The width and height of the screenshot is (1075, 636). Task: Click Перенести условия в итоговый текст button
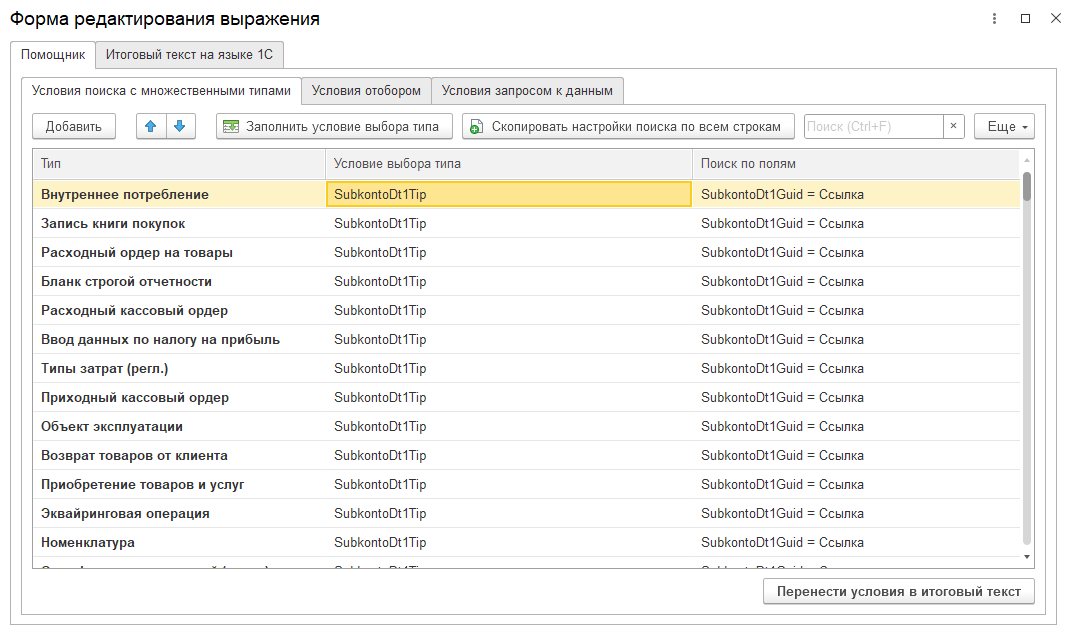899,591
